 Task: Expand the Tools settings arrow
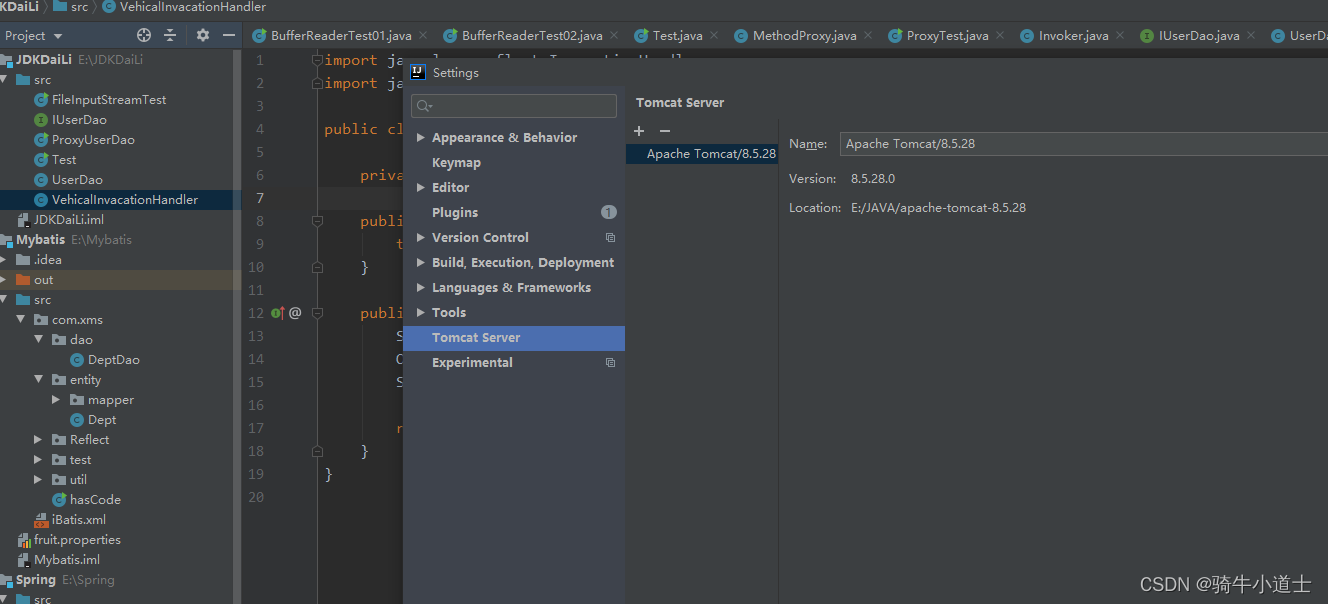pyautogui.click(x=421, y=313)
